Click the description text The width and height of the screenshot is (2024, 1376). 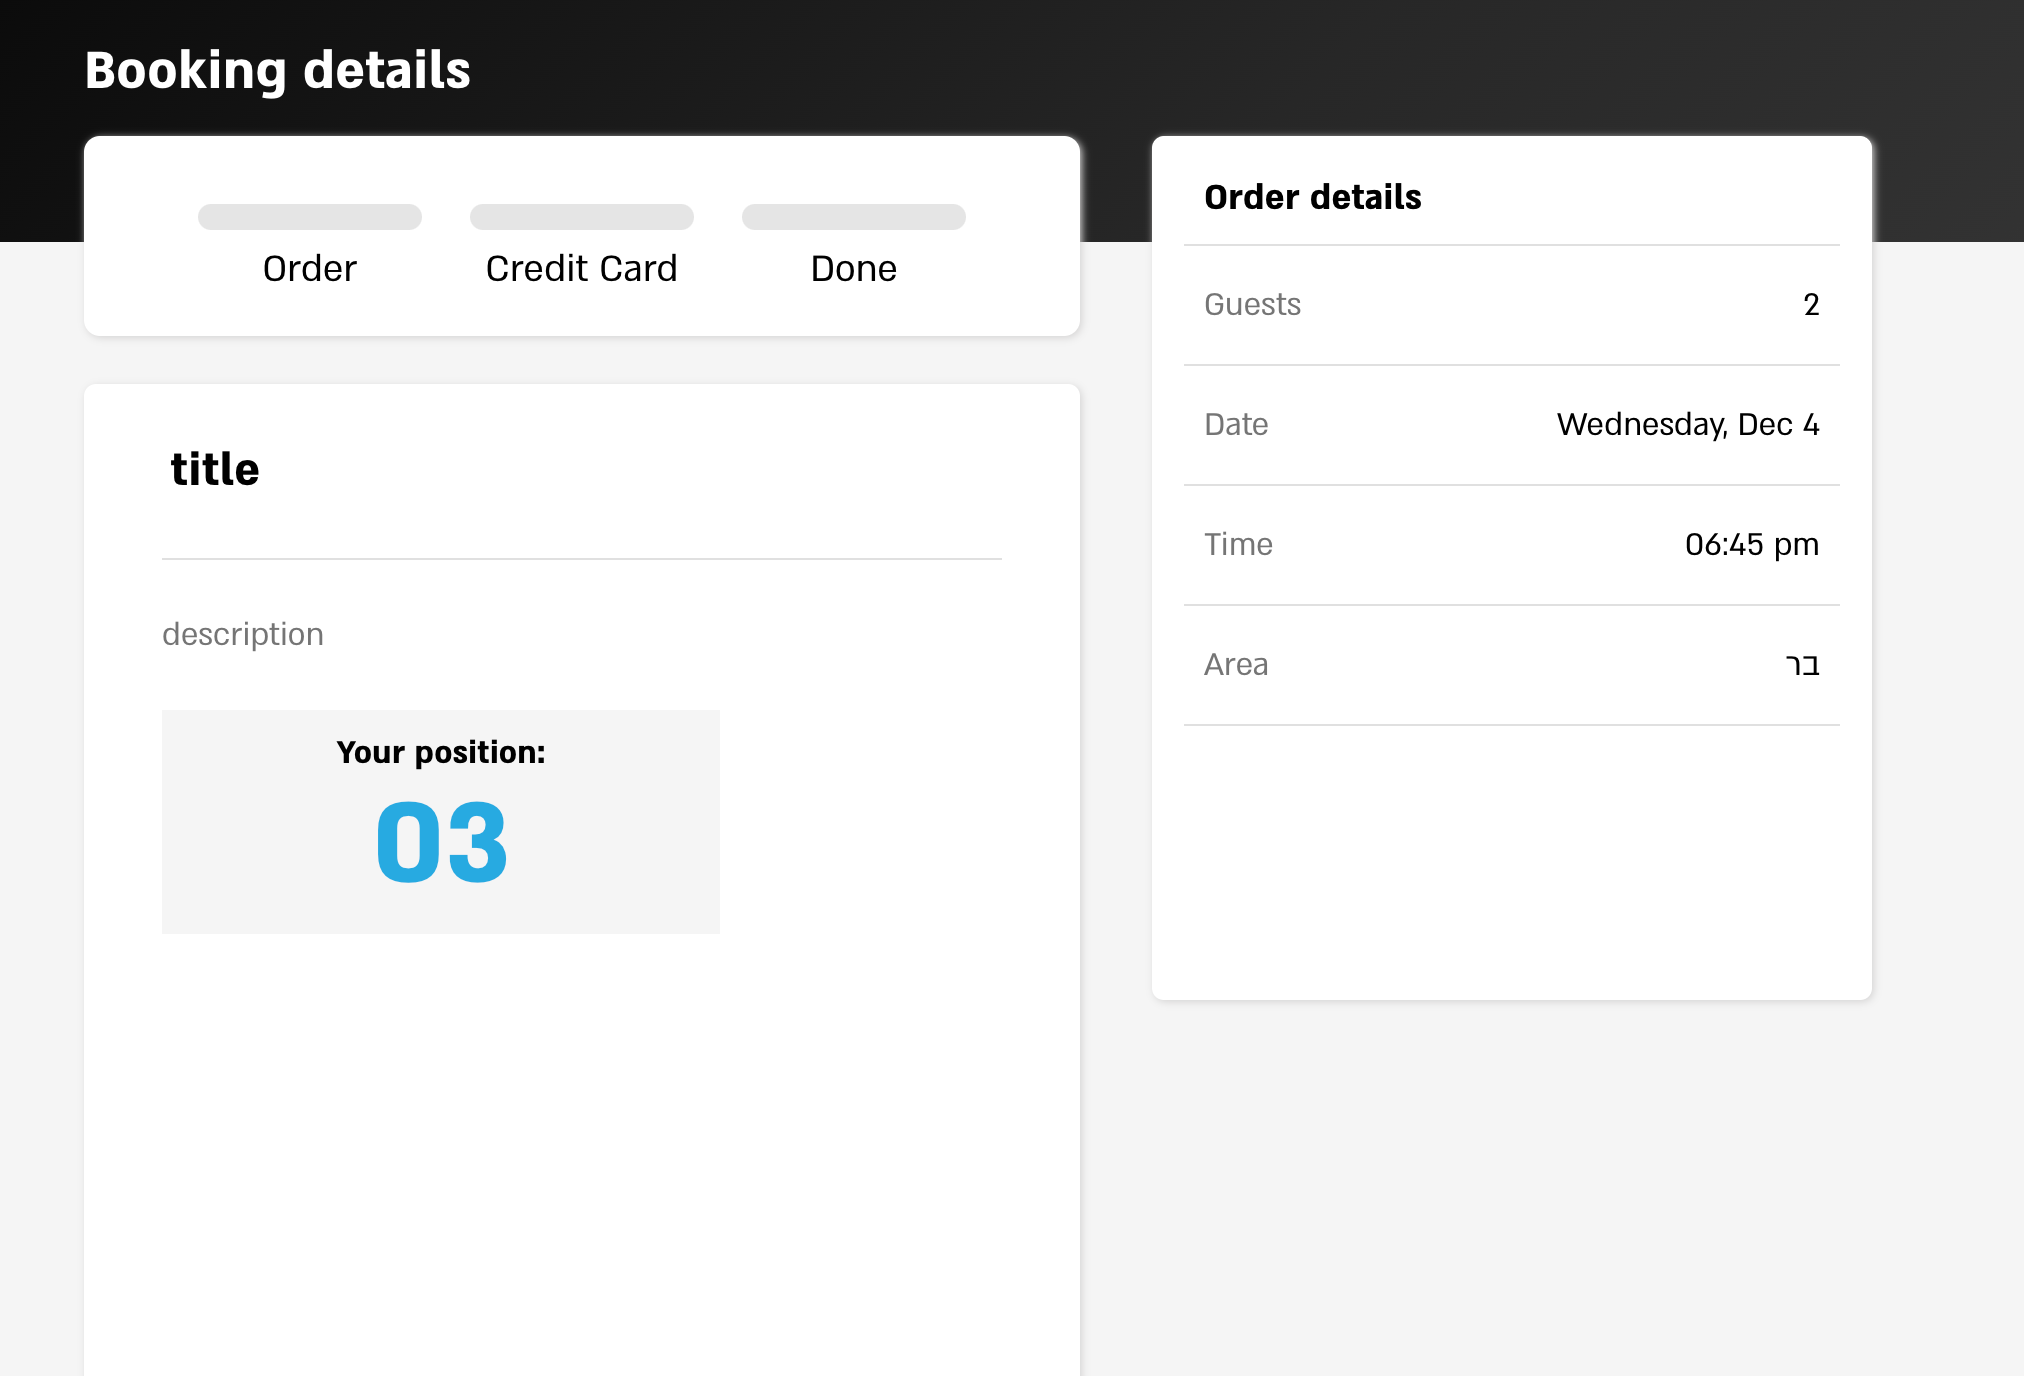(243, 635)
